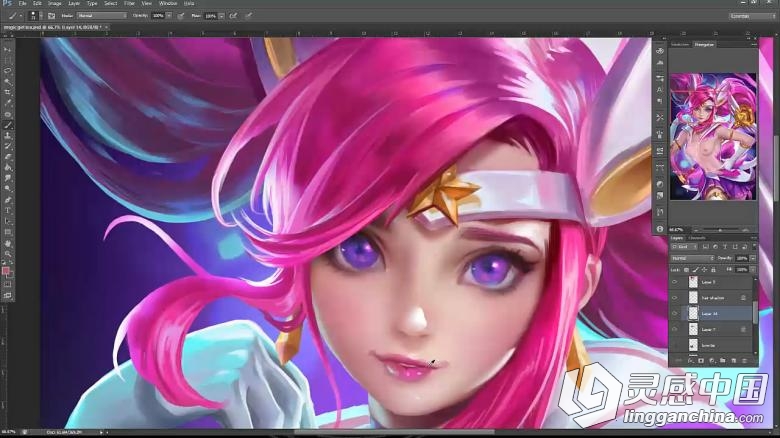Open the tool preset picker arrow

pyautogui.click(x=20, y=16)
